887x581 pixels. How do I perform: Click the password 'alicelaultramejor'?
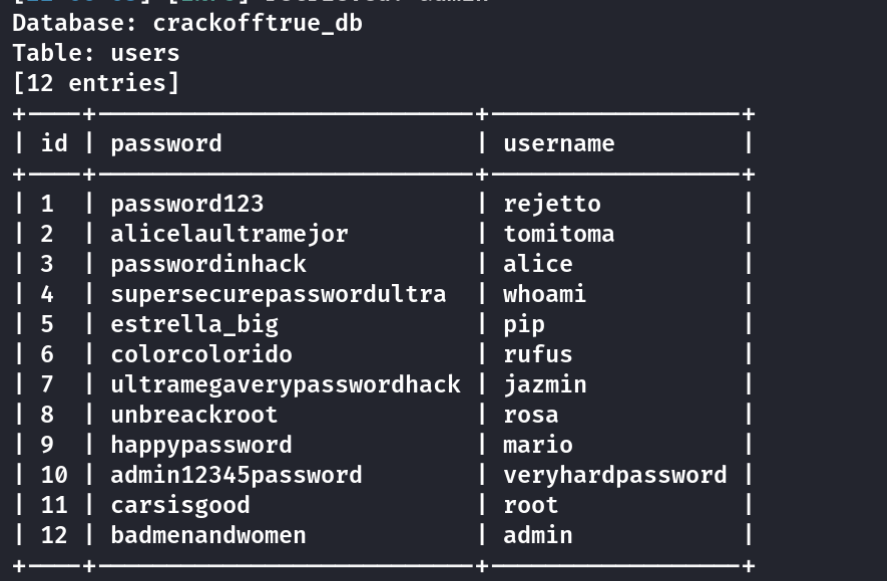point(229,234)
